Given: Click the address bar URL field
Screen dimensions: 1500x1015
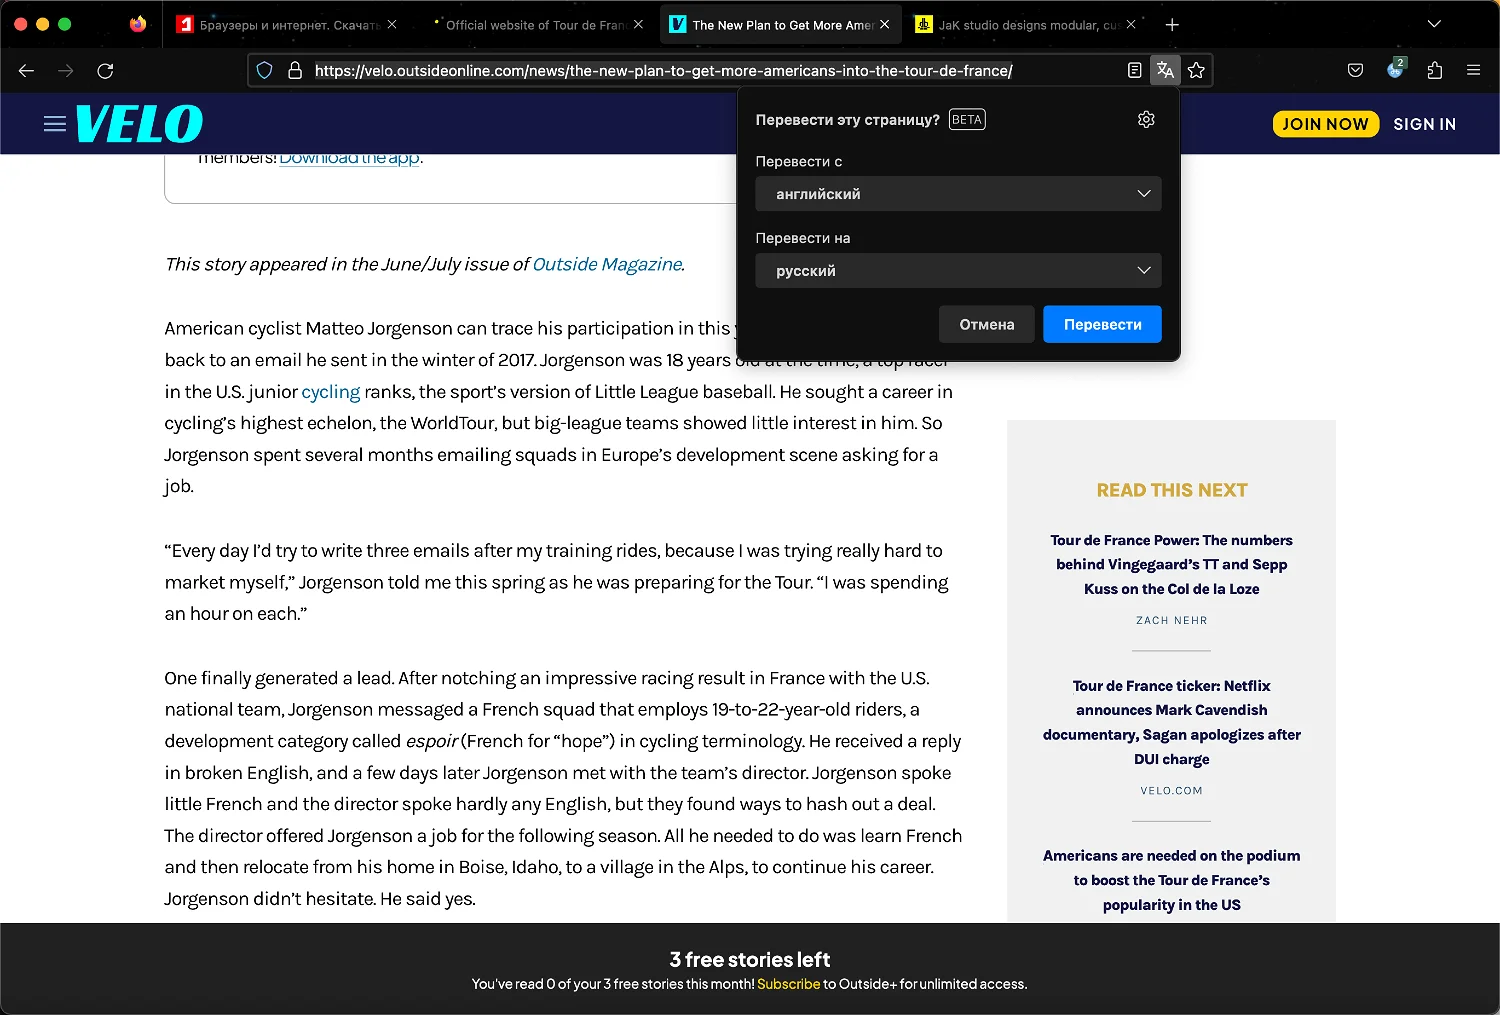Looking at the screenshot, I should pos(663,71).
